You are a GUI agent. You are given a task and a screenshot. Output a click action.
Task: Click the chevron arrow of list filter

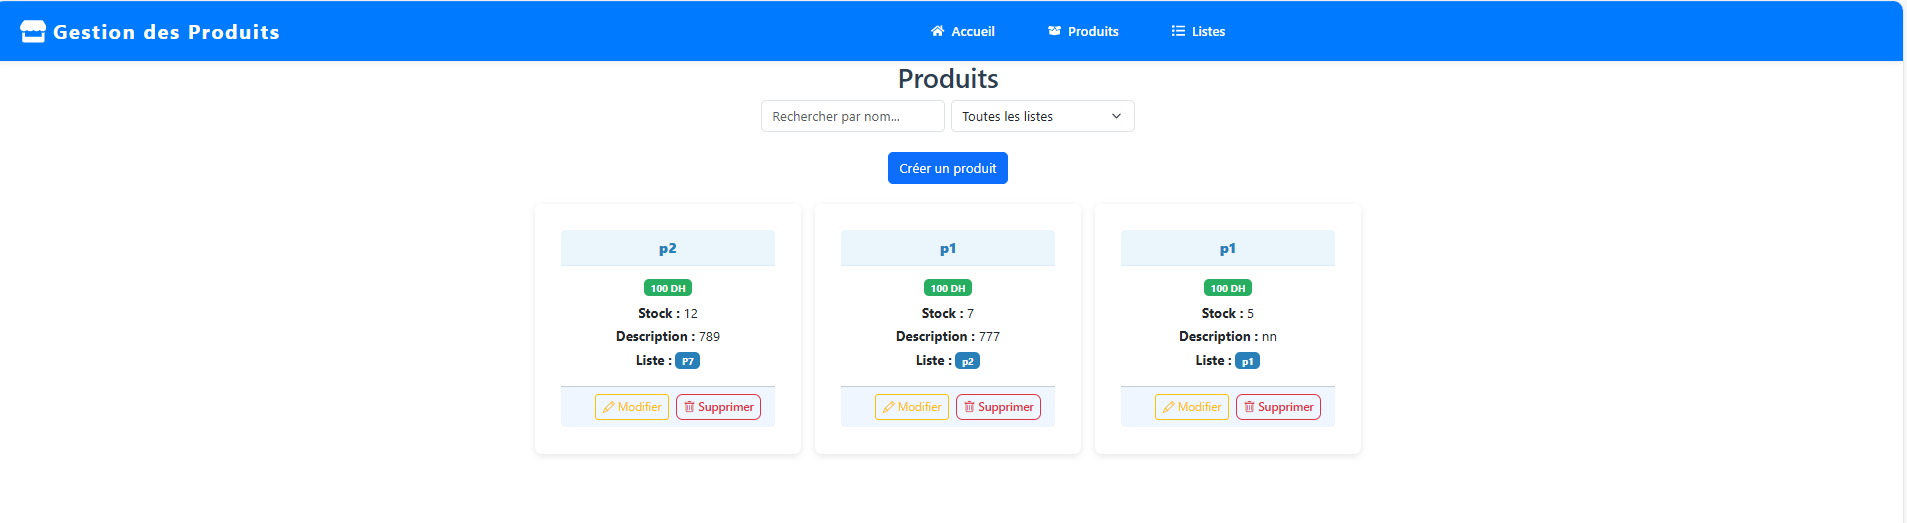coord(1116,116)
